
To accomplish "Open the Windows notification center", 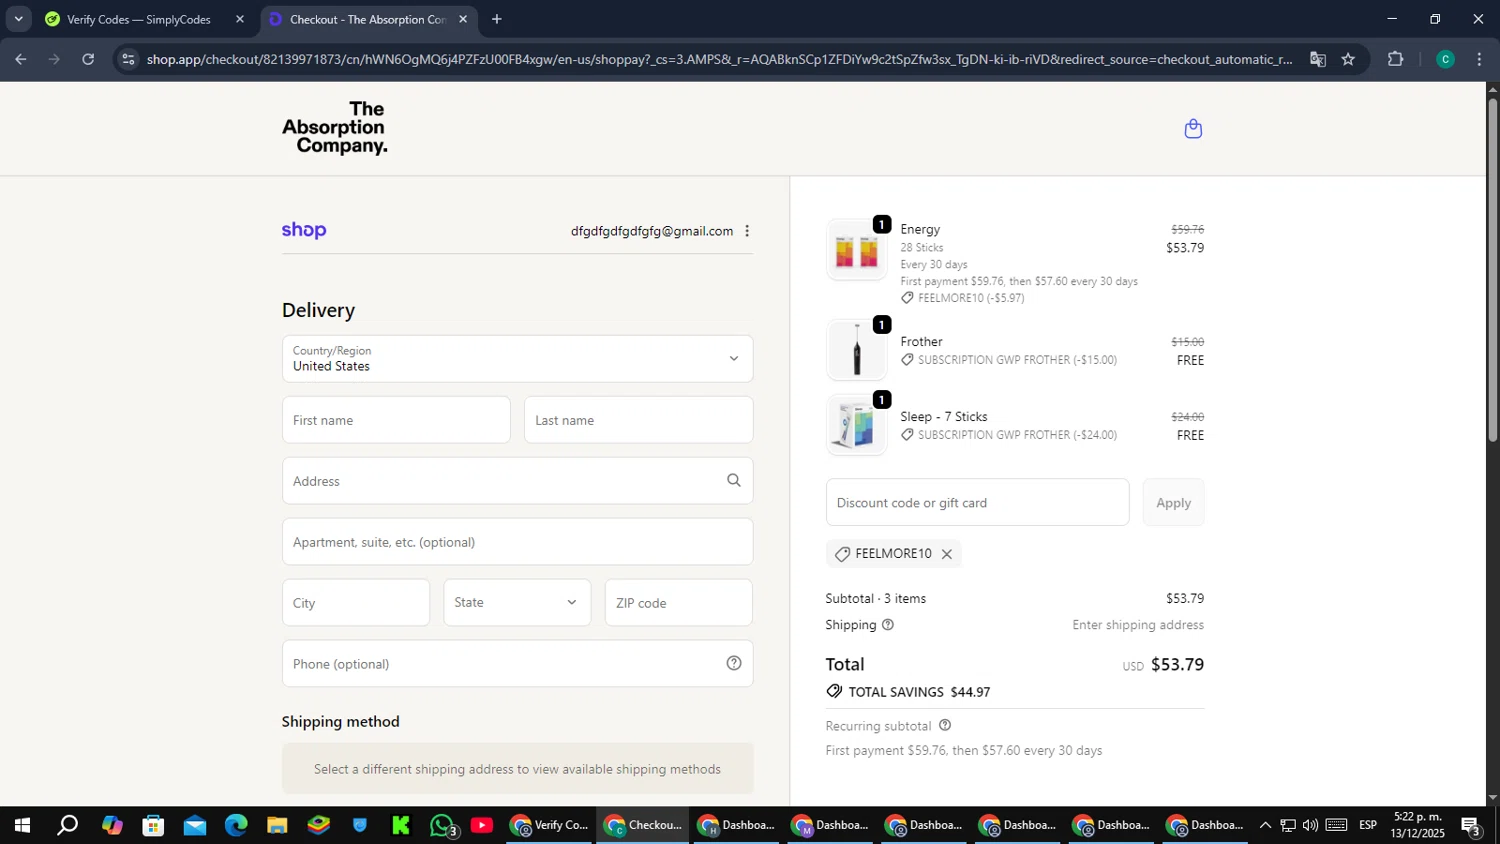I will pyautogui.click(x=1471, y=826).
